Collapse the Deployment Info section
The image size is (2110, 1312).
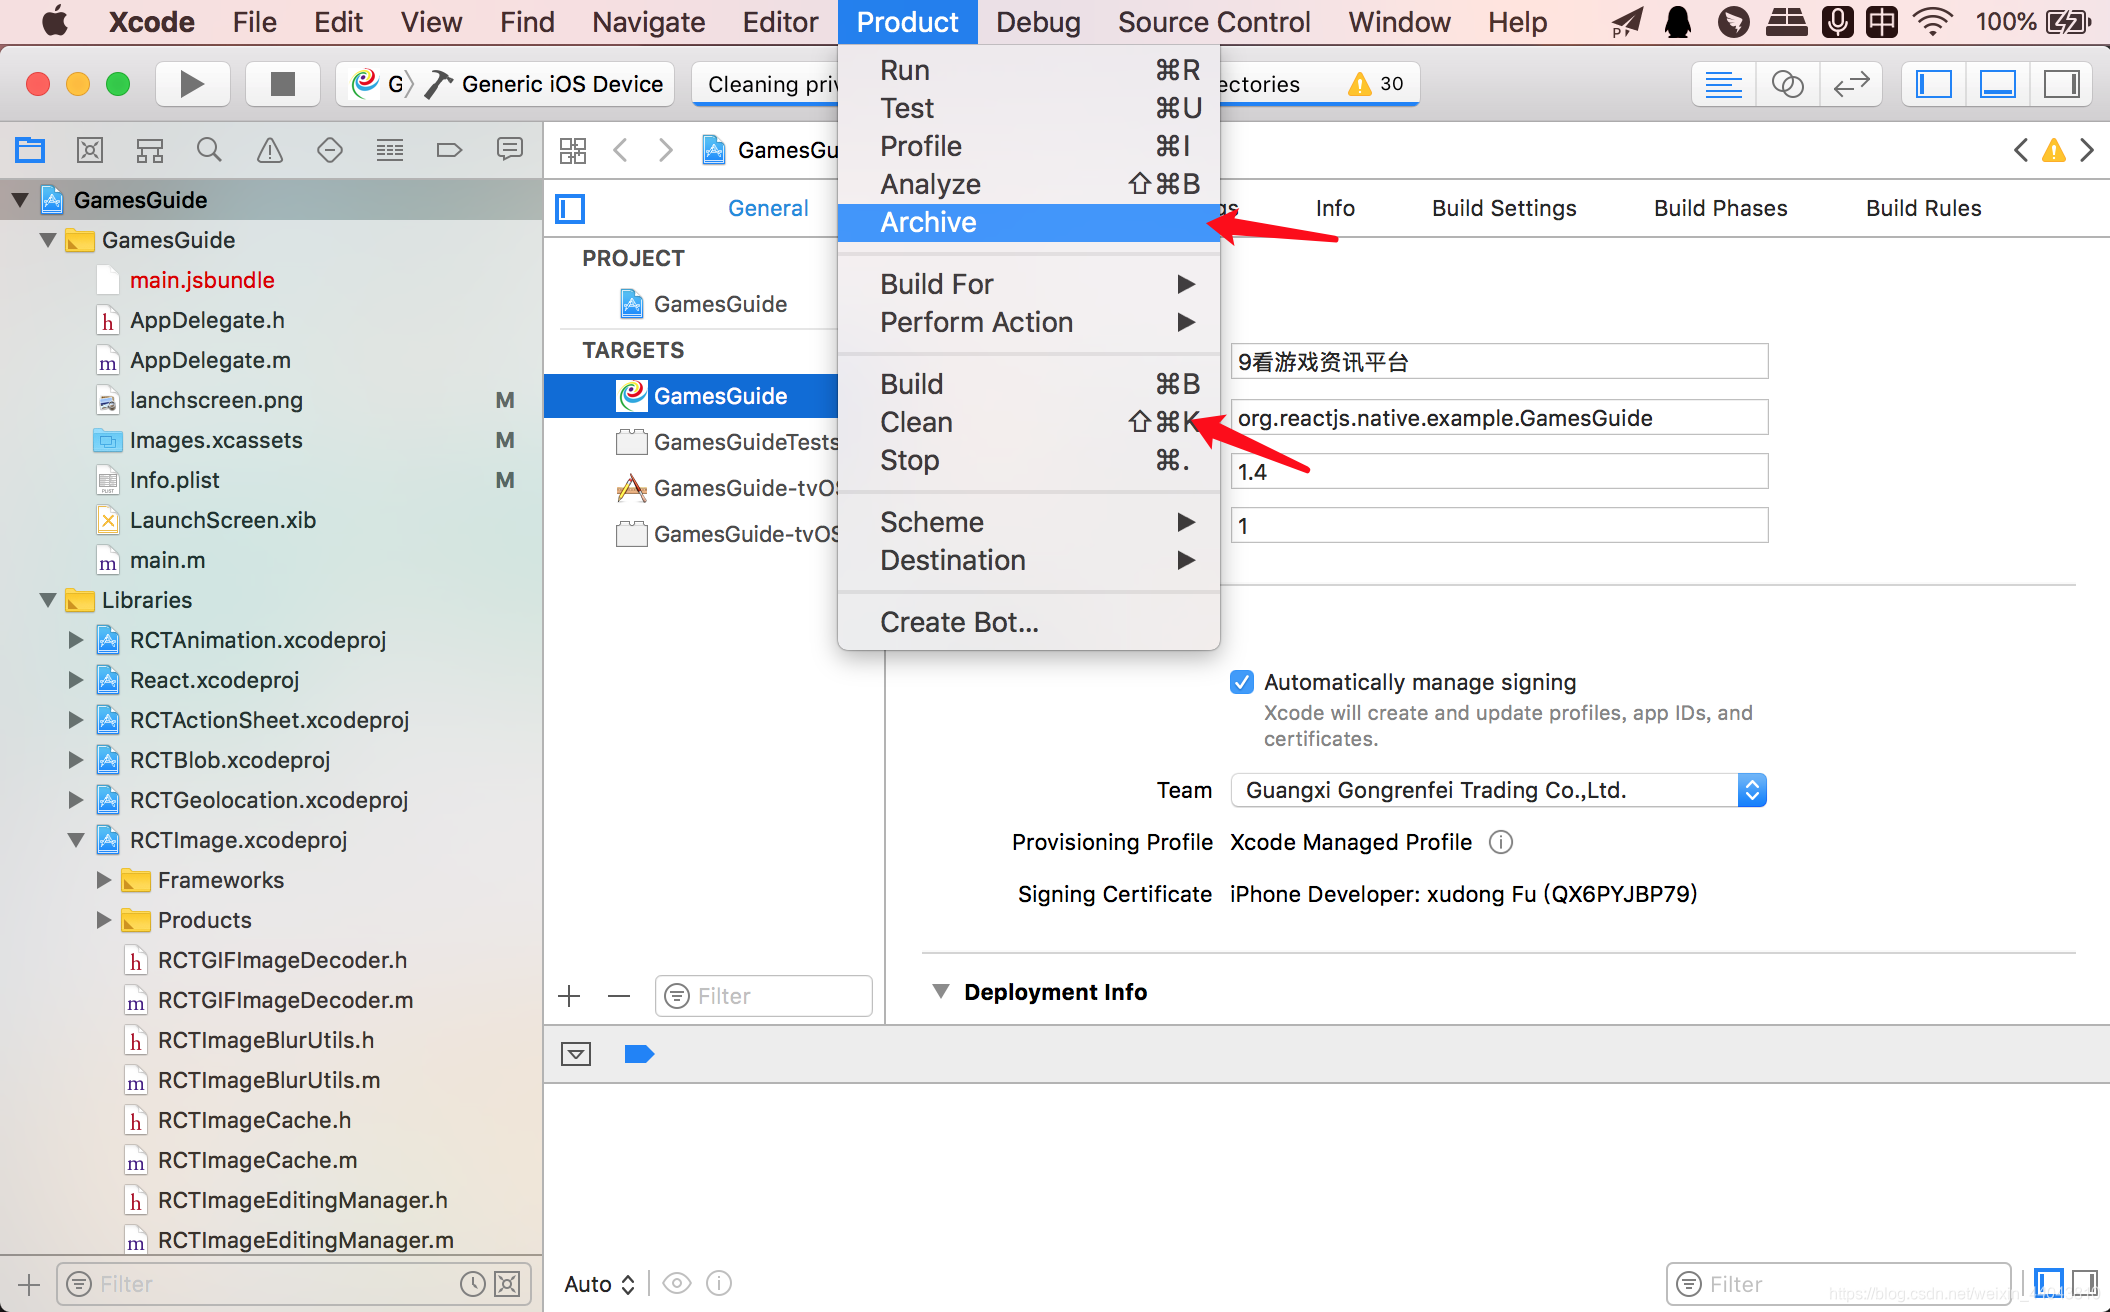(940, 991)
